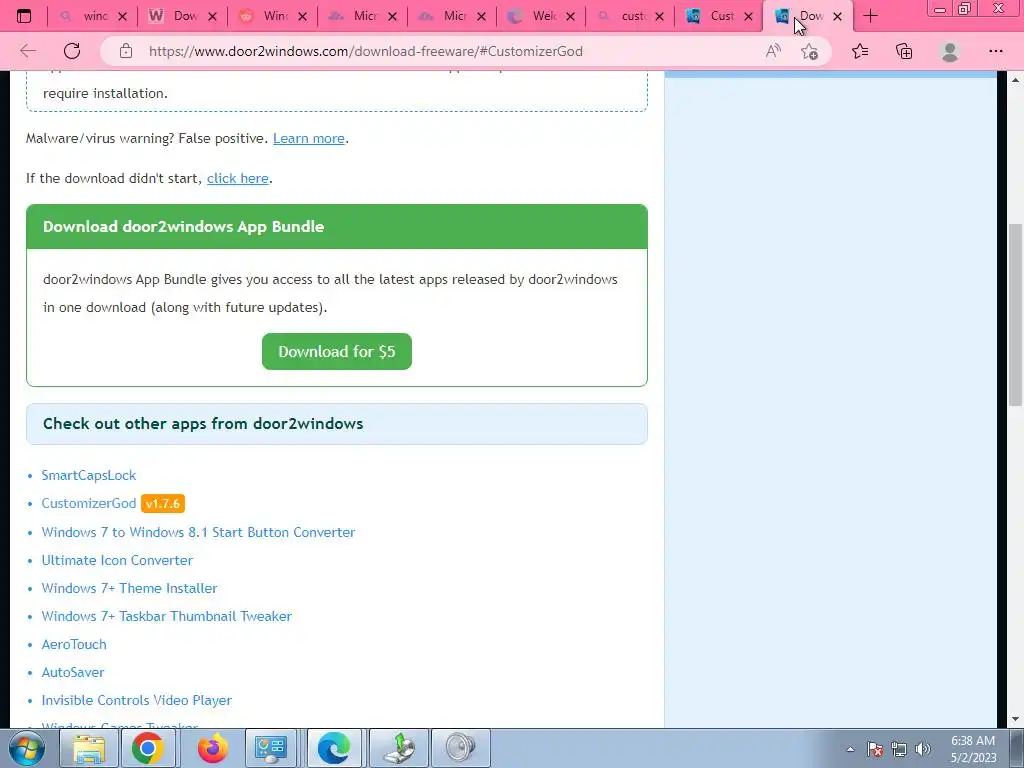Click the Learn more link
1024x768 pixels.
click(308, 138)
